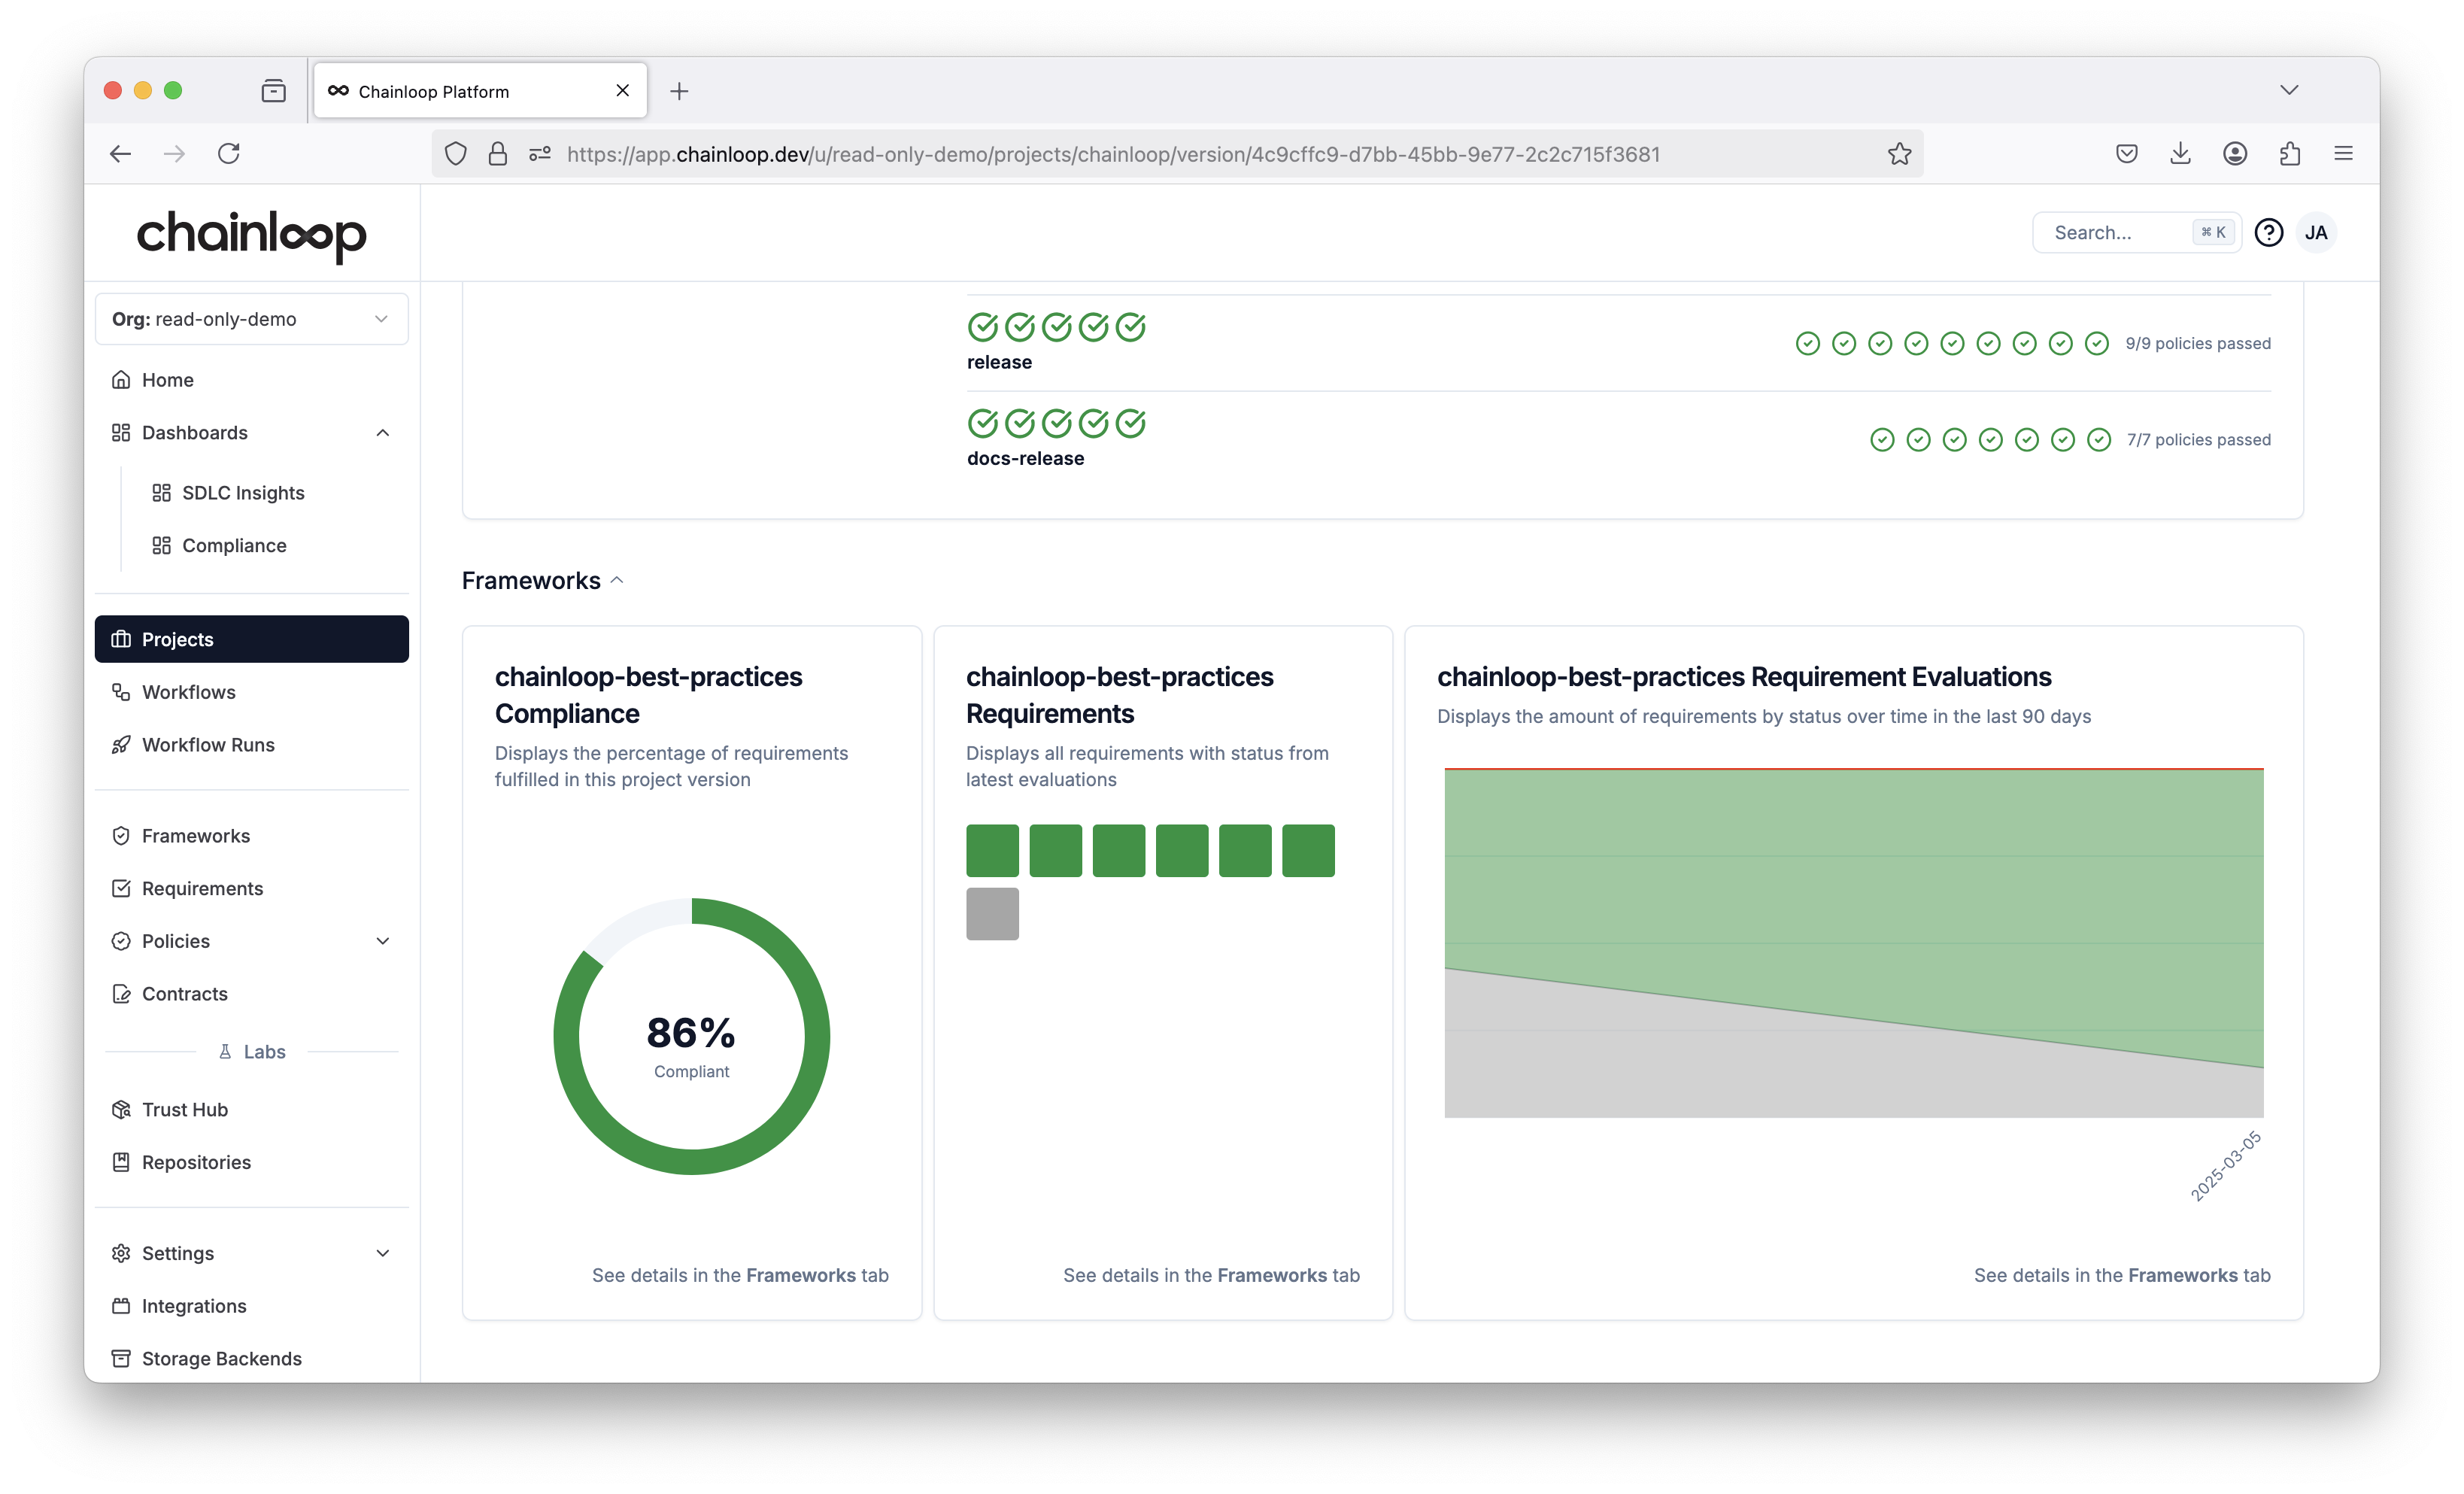Image resolution: width=2464 pixels, height=1494 pixels.
Task: Click the Workflows icon
Action: [x=121, y=692]
